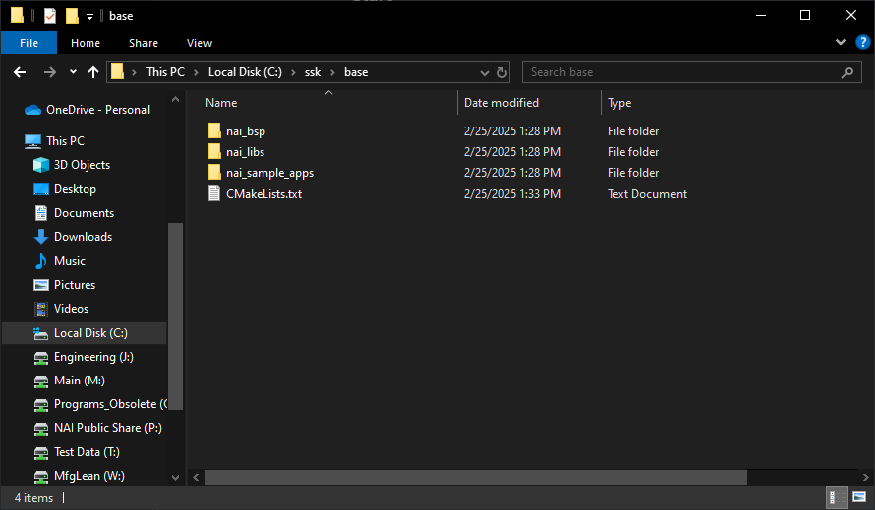Refresh the base folder
The image size is (875, 510).
click(502, 73)
